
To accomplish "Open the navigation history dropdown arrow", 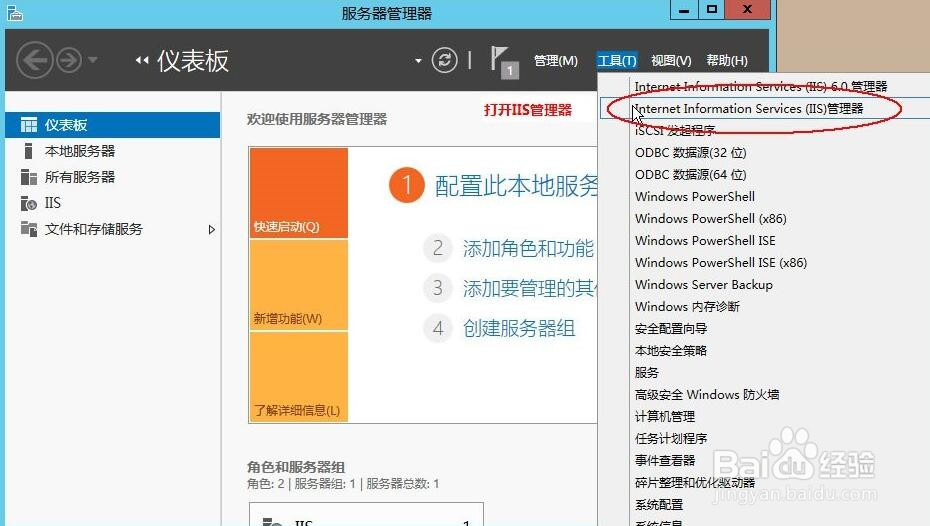I will coord(92,60).
